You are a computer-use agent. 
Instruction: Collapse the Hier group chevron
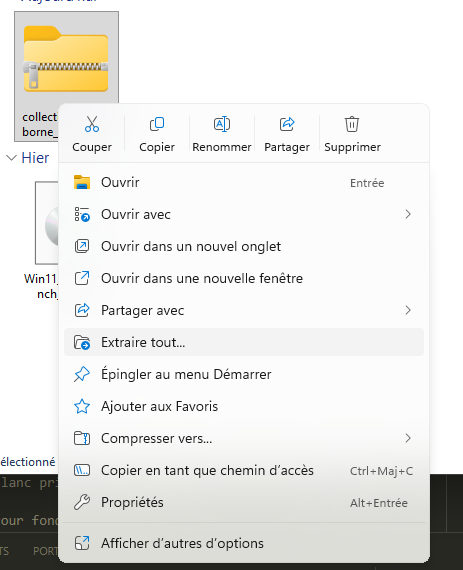12,158
